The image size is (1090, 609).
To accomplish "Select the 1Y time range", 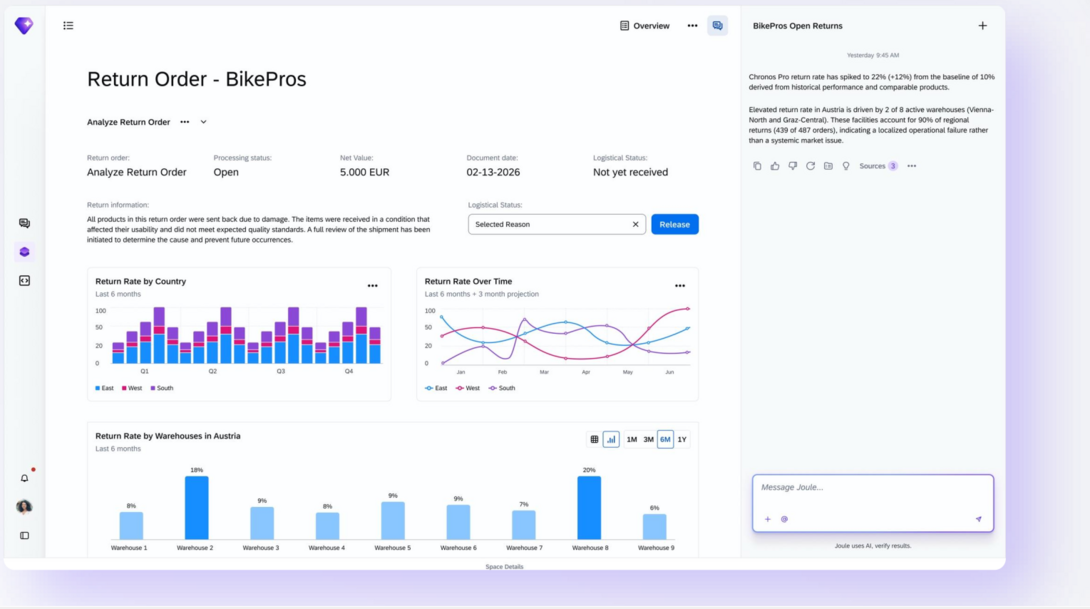I will pos(682,439).
